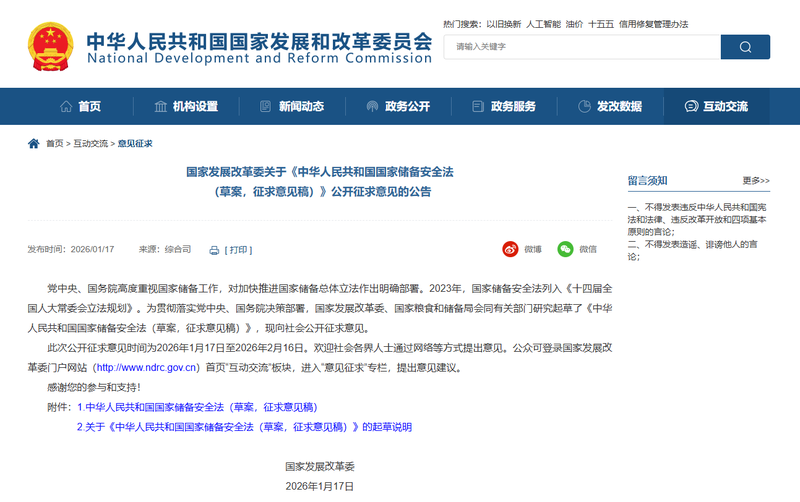This screenshot has width=800, height=502.
Task: Open attachment 1 储备安全法 draft link
Action: coord(196,408)
